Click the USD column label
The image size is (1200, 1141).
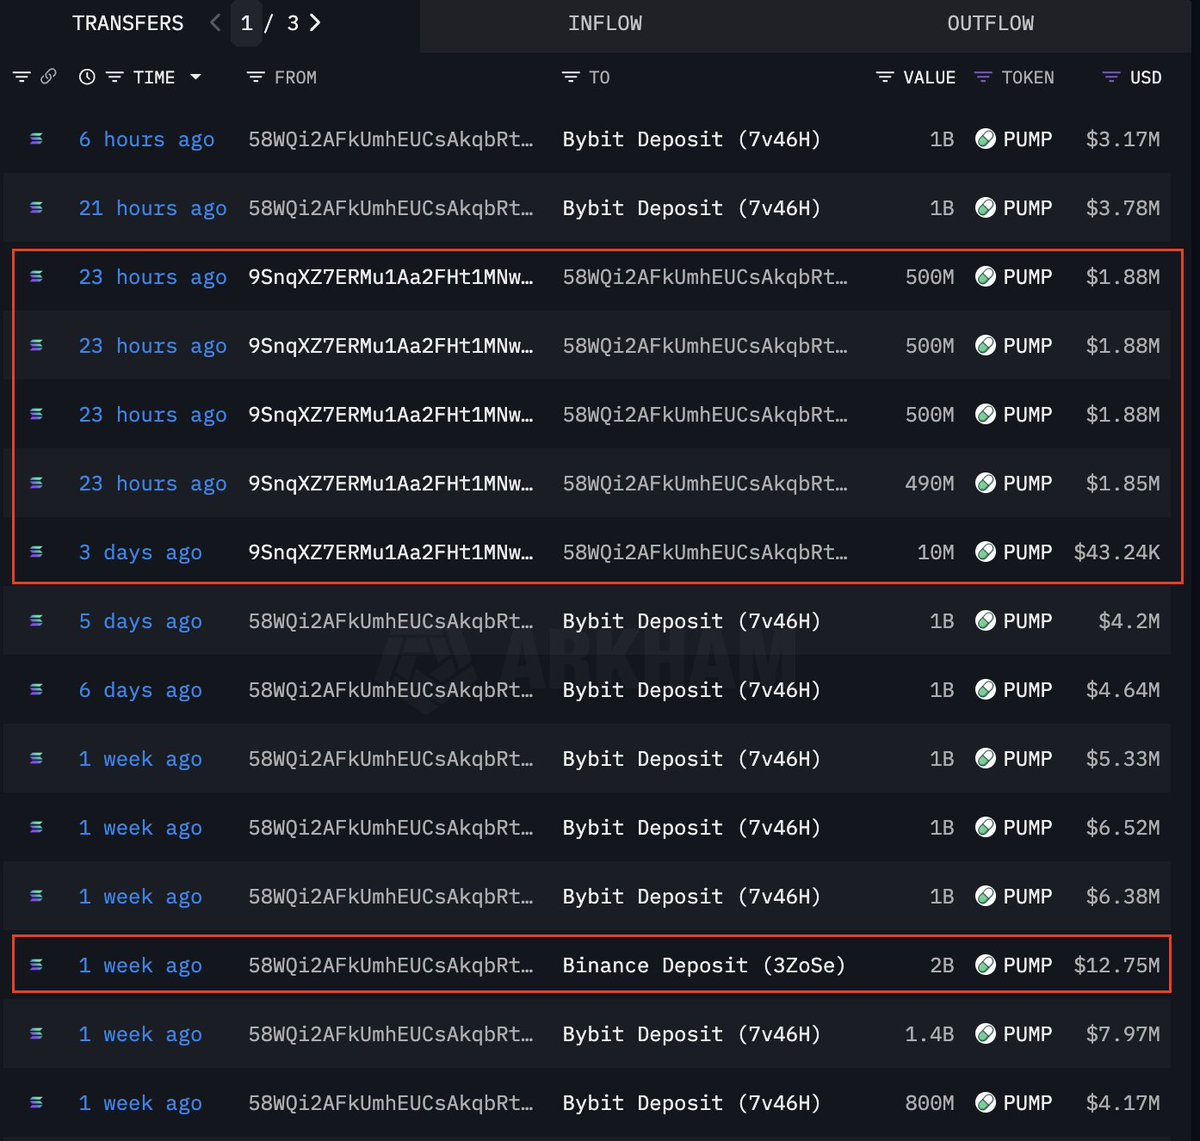coord(1146,77)
